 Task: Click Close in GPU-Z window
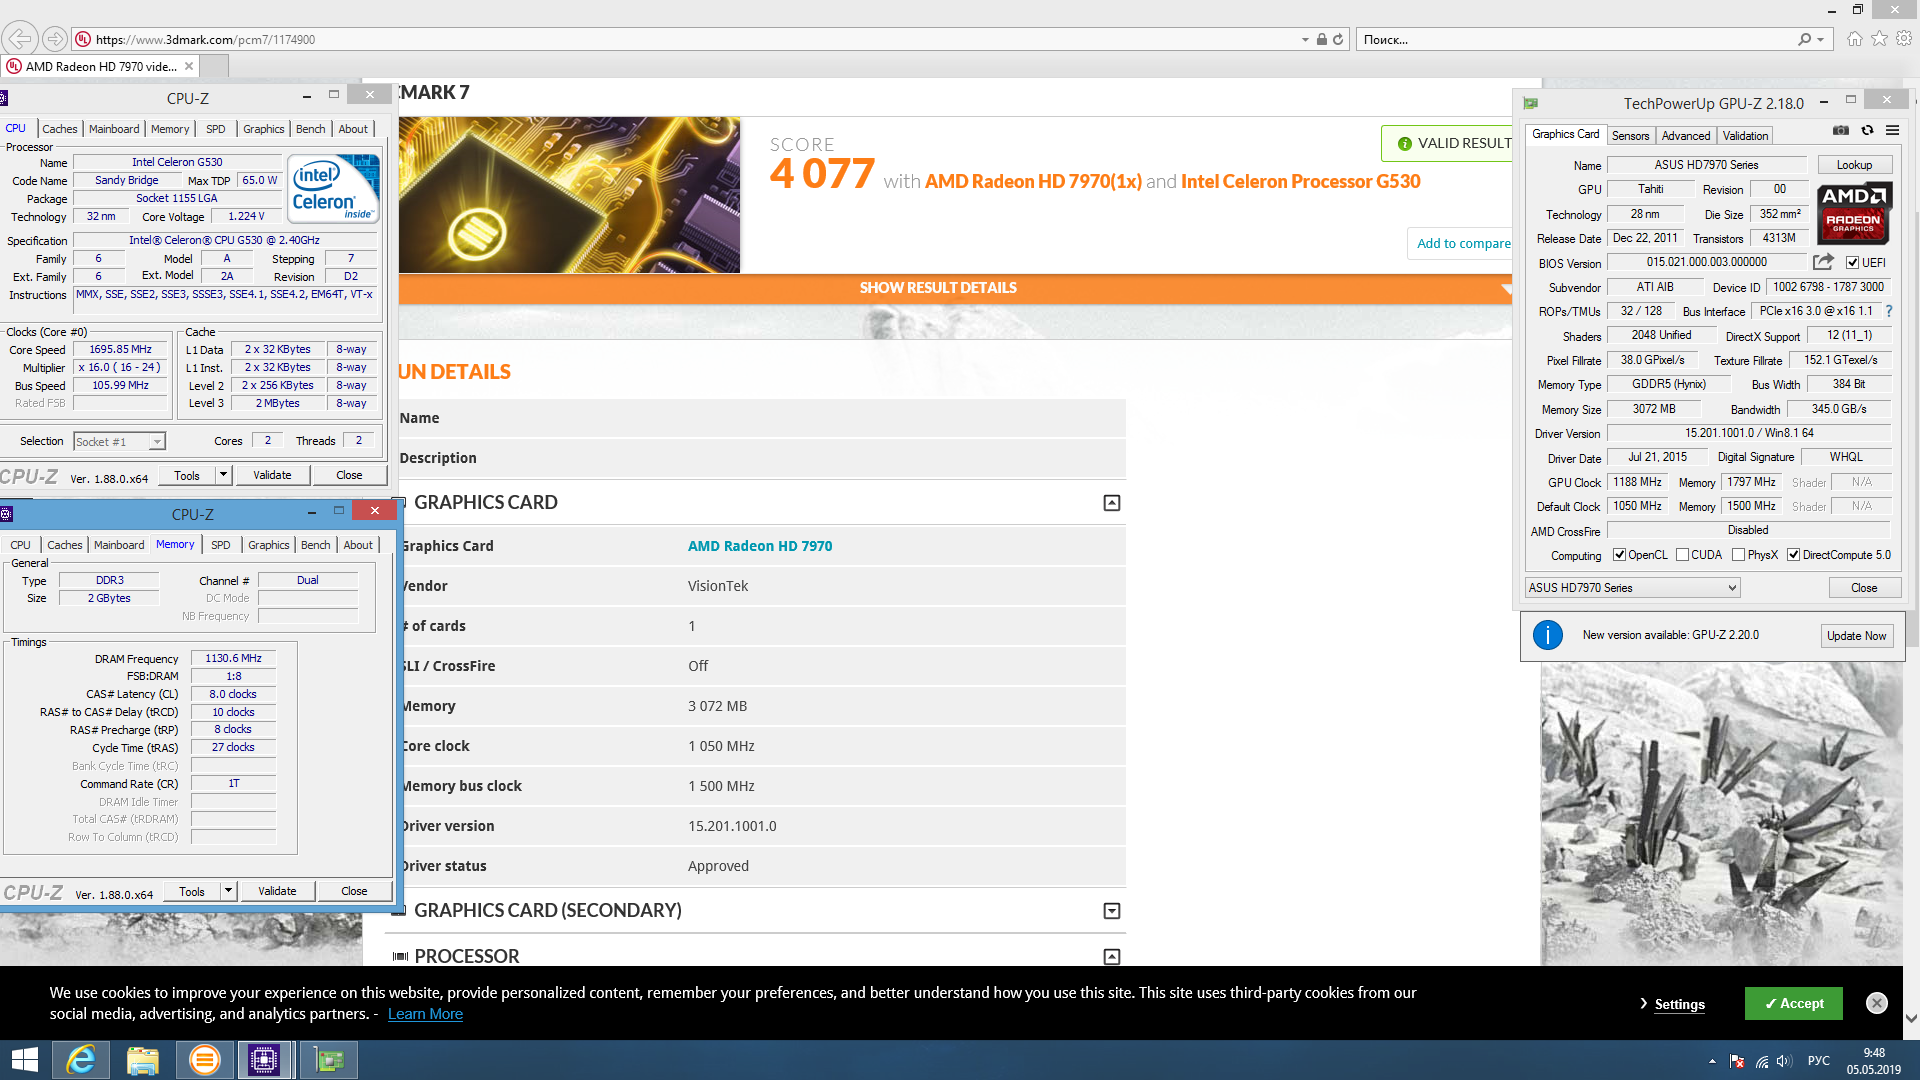[x=1864, y=588]
